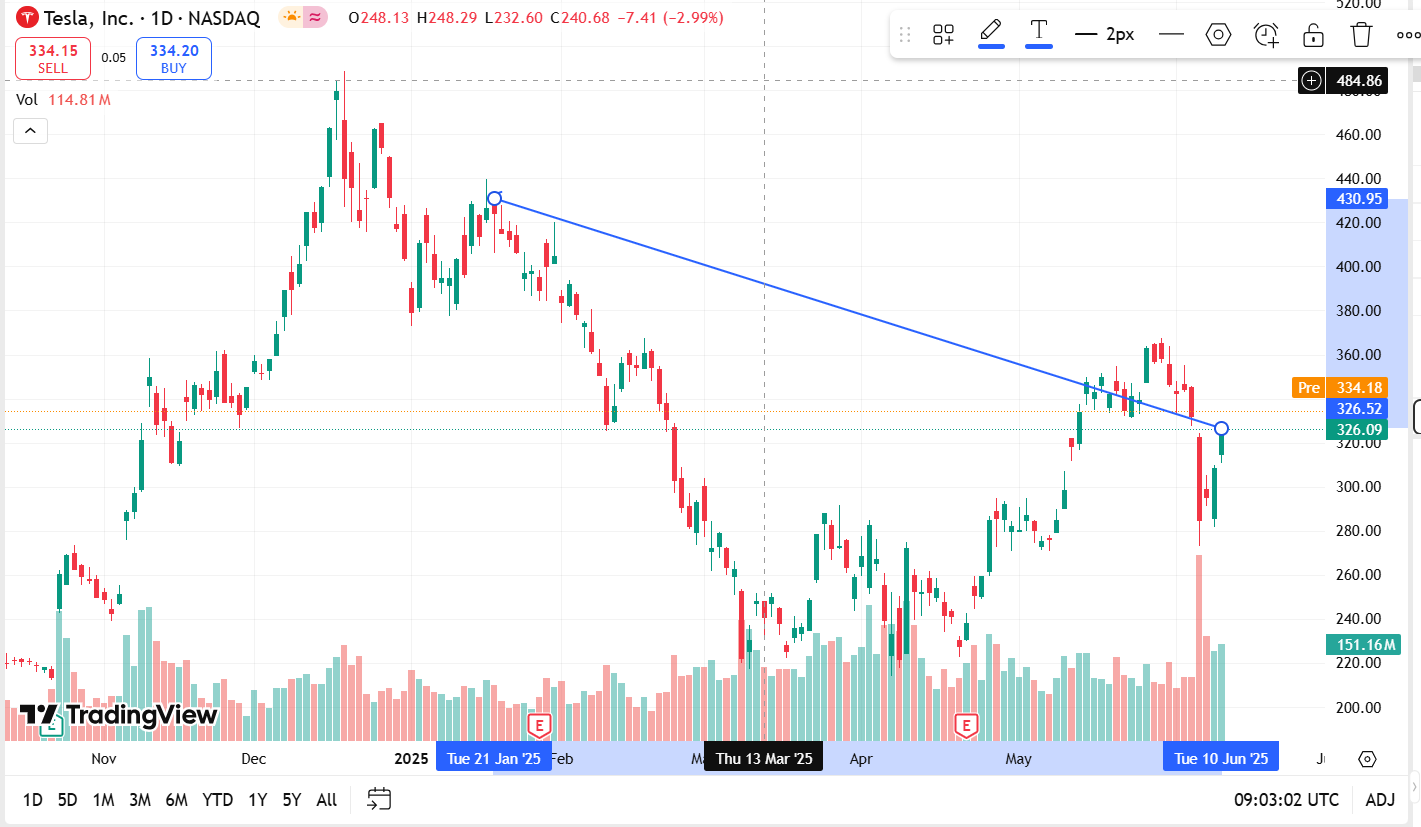Open timezone menu at 09:03:02 UTC
Image resolution: width=1421 pixels, height=827 pixels.
(x=1286, y=800)
